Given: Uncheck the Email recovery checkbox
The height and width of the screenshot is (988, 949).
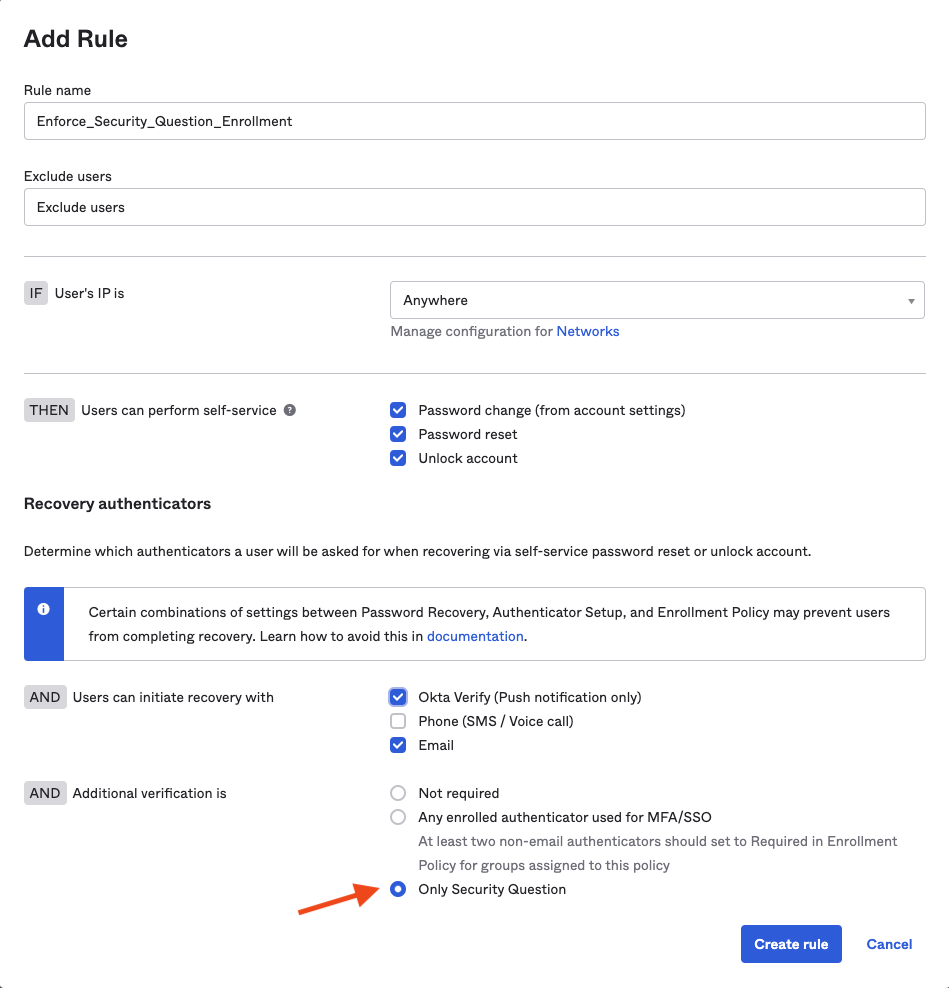Looking at the screenshot, I should pyautogui.click(x=398, y=745).
